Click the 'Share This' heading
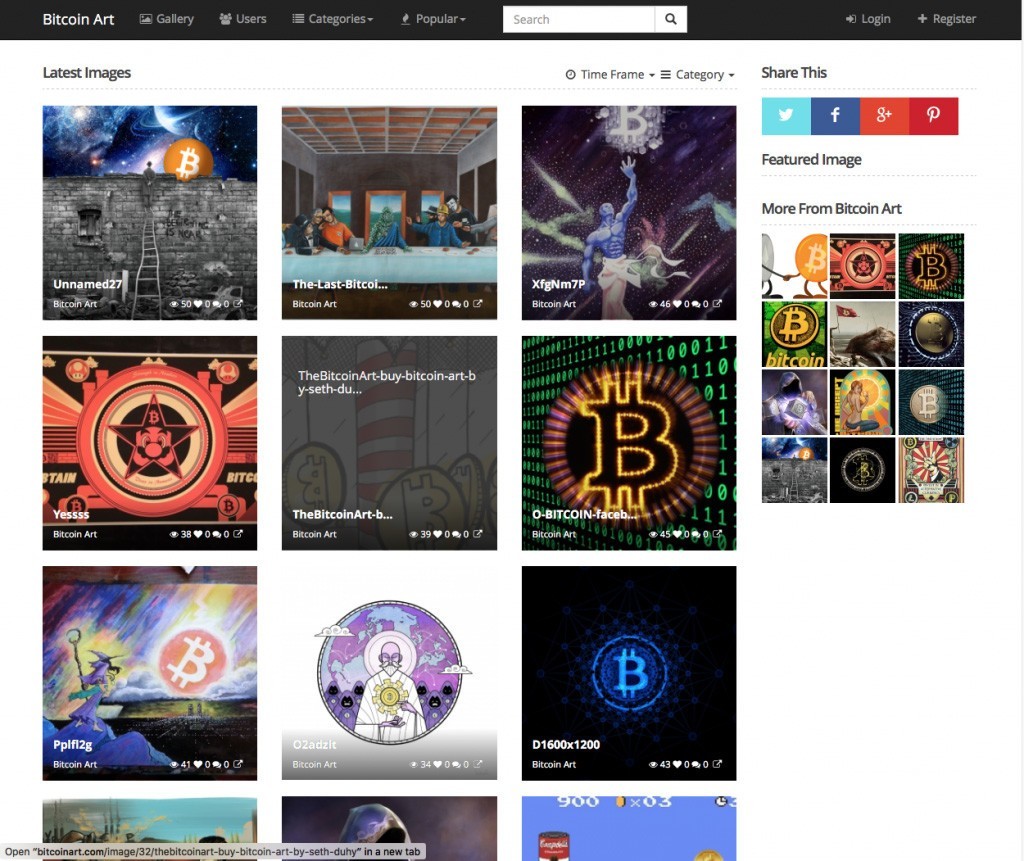The height and width of the screenshot is (861, 1024). 794,73
